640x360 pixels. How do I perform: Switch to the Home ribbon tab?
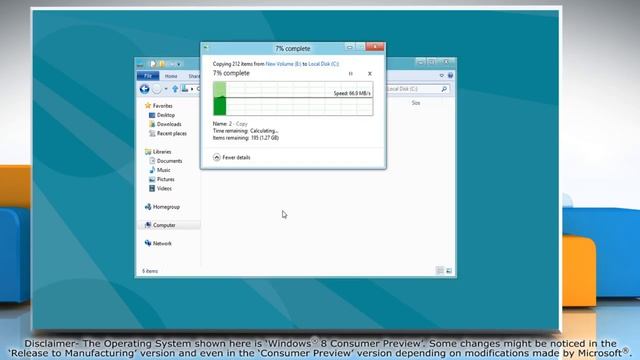[x=171, y=76]
